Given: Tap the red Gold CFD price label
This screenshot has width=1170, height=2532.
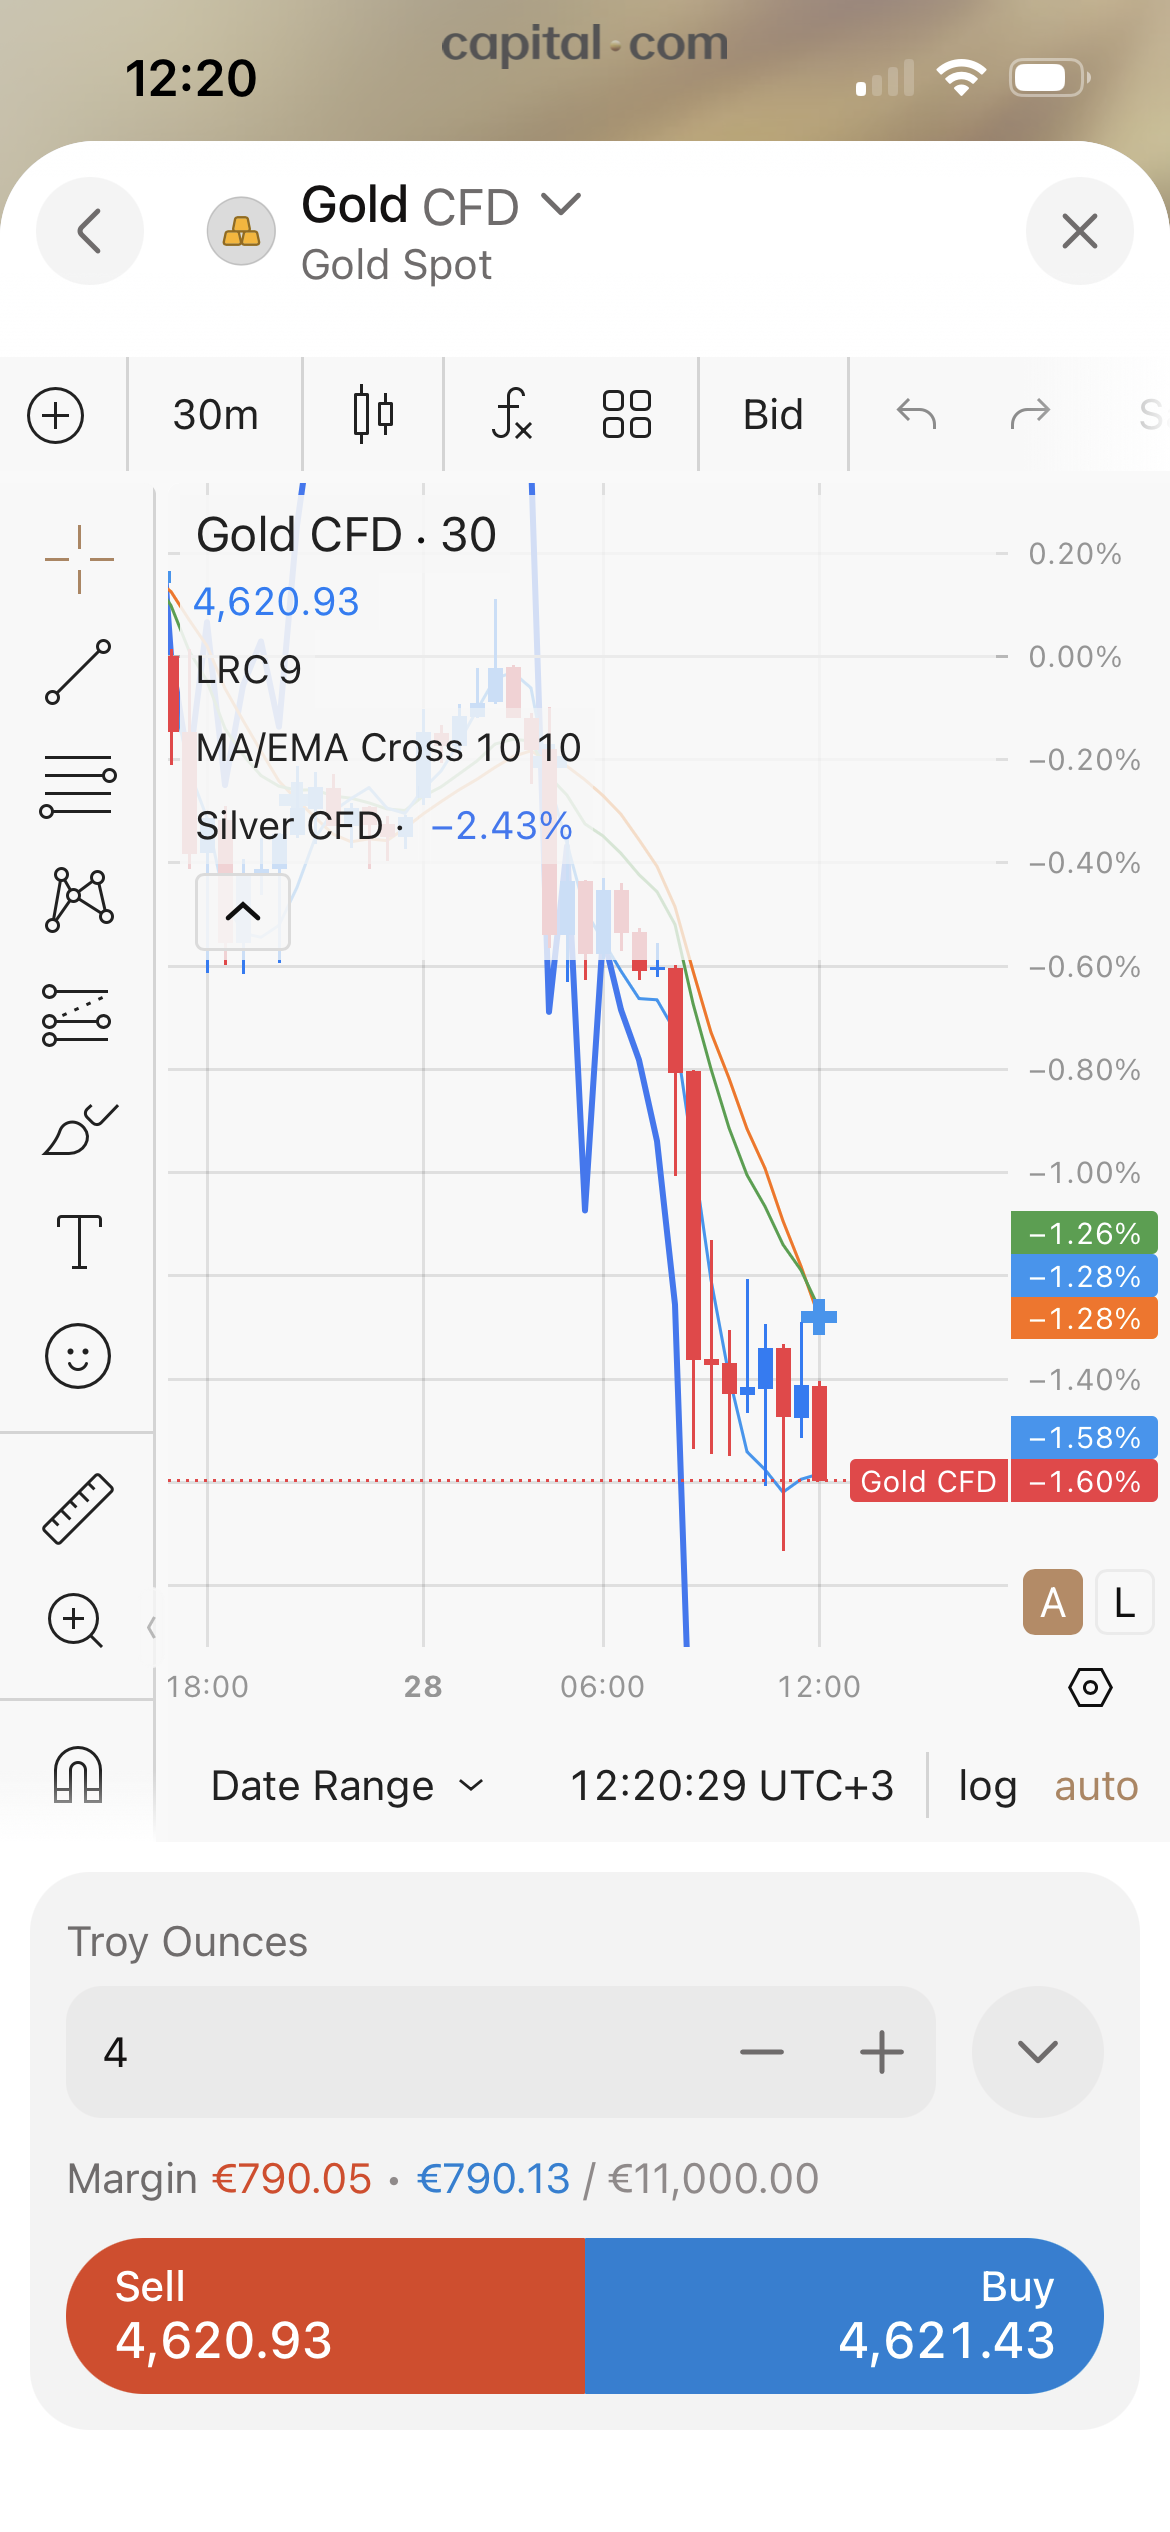Looking at the screenshot, I should tap(928, 1481).
